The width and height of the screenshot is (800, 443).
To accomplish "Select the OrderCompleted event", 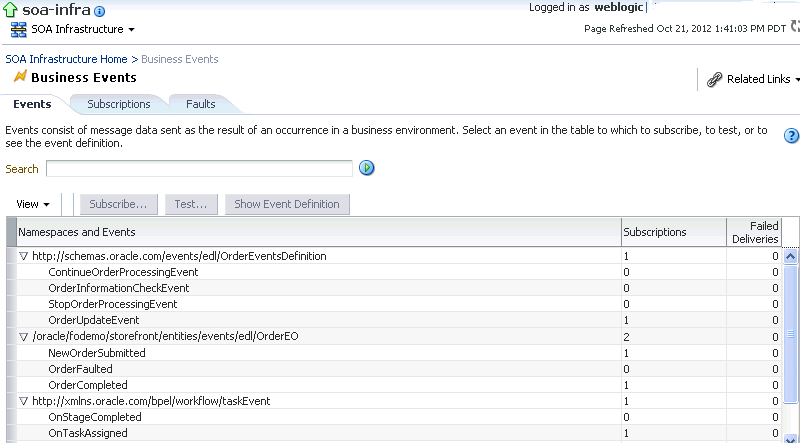I will 88,385.
